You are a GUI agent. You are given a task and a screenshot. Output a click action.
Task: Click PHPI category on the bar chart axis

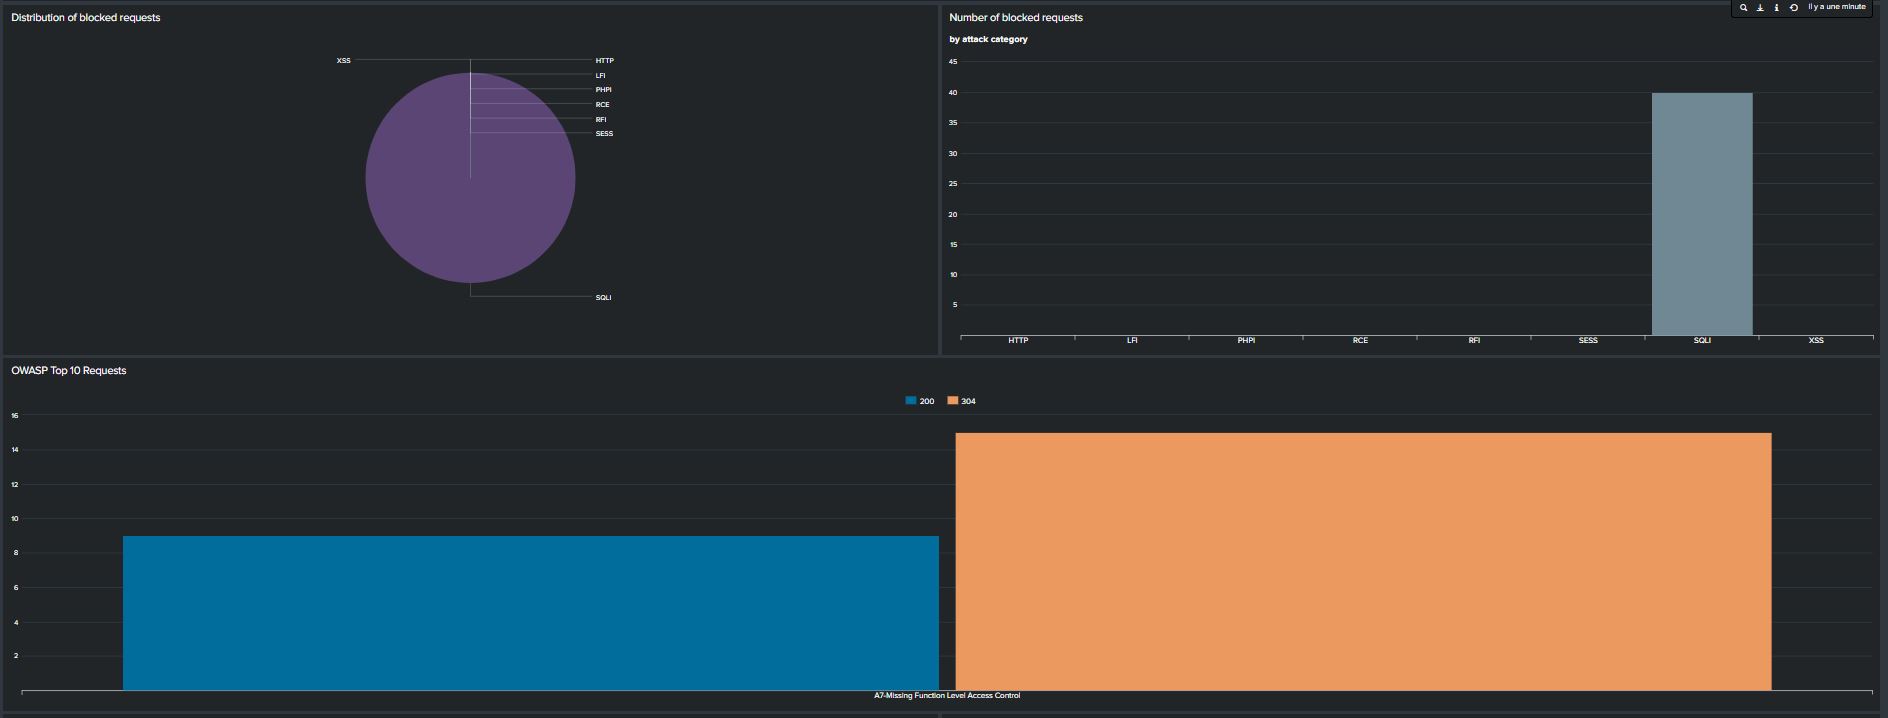pos(1246,341)
